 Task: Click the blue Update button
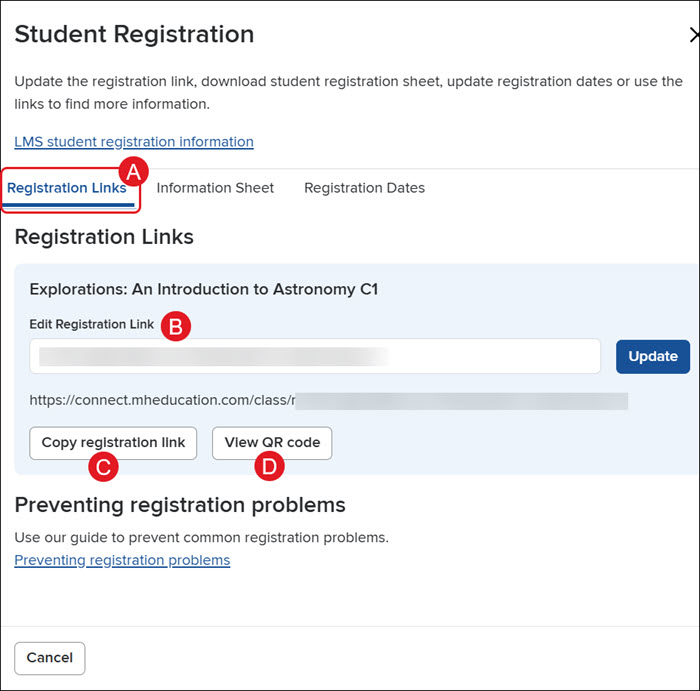[x=653, y=357]
